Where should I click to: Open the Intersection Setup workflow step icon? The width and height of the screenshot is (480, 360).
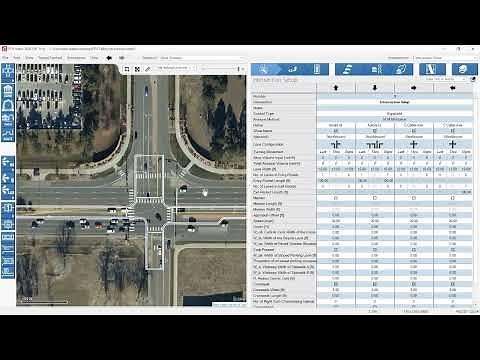tap(263, 69)
